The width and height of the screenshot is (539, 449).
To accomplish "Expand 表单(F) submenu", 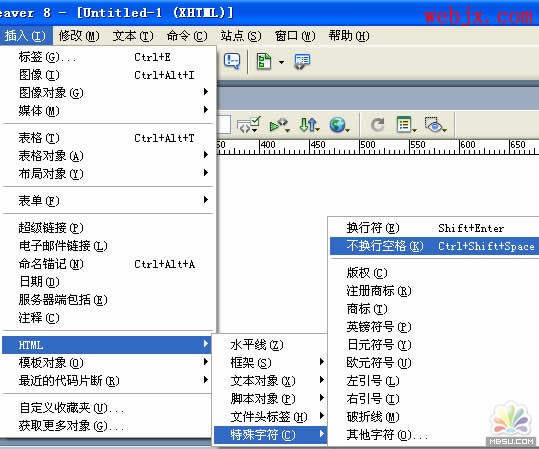I will 108,200.
